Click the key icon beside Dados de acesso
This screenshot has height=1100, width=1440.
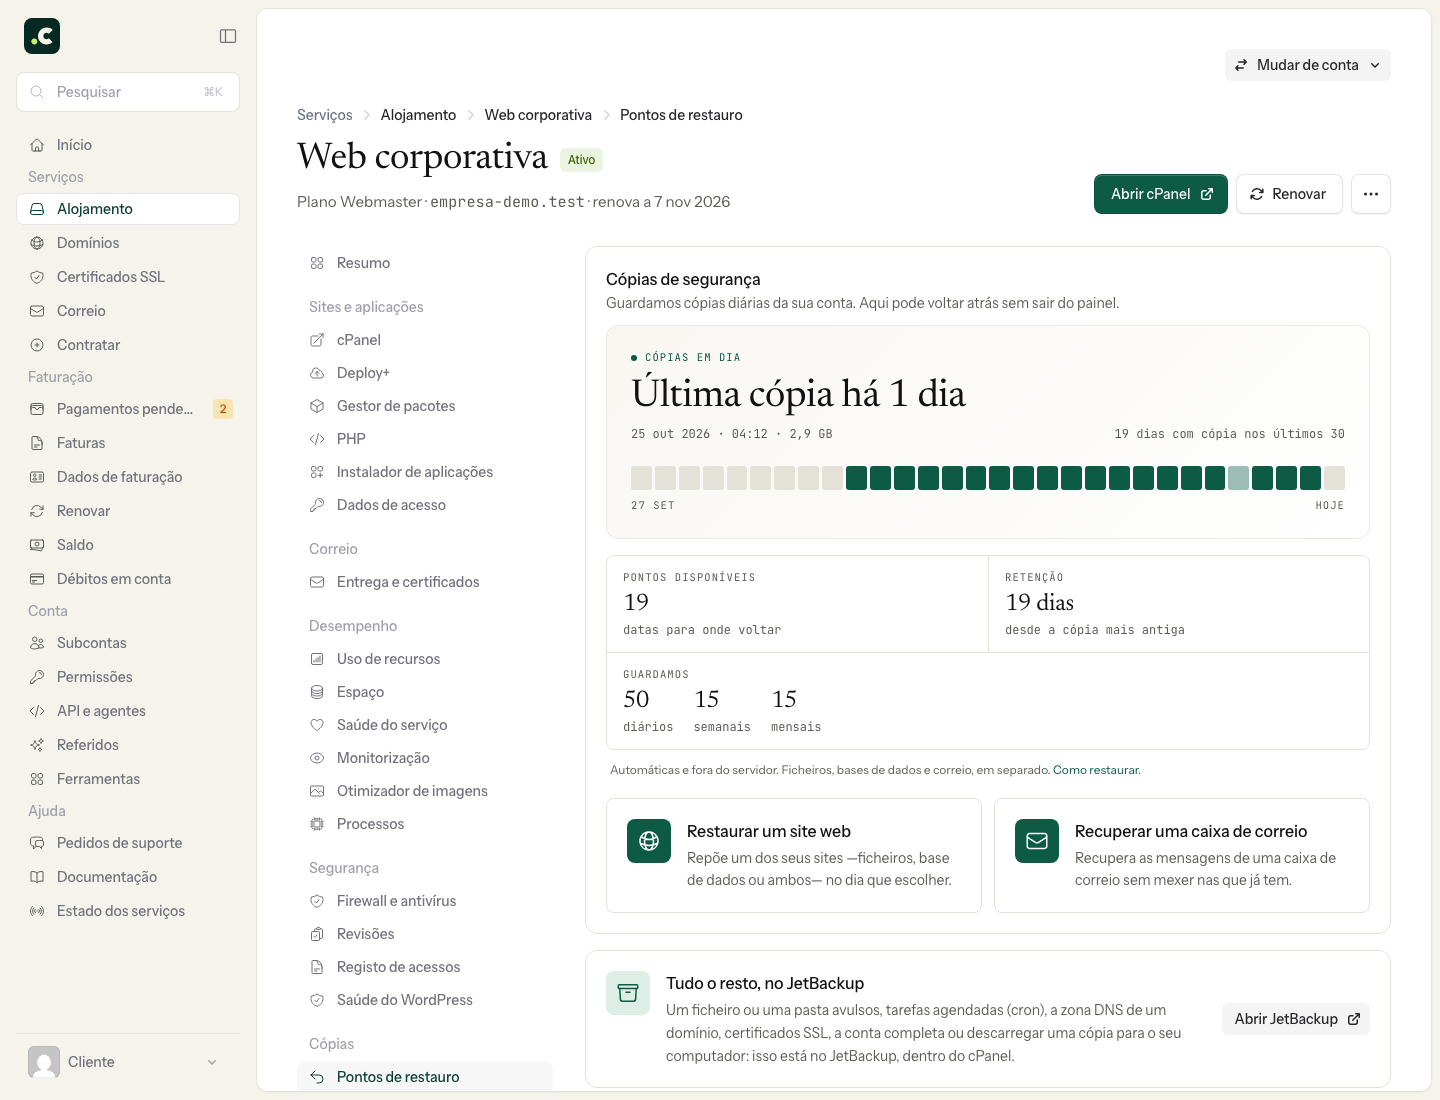(317, 505)
